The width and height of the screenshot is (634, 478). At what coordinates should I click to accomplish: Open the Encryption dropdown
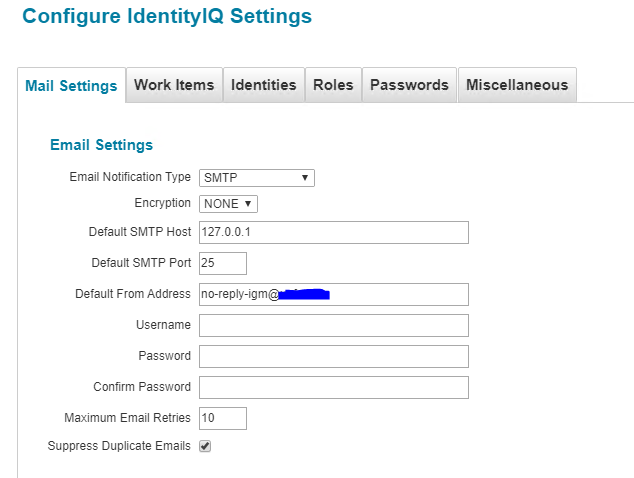coord(228,204)
